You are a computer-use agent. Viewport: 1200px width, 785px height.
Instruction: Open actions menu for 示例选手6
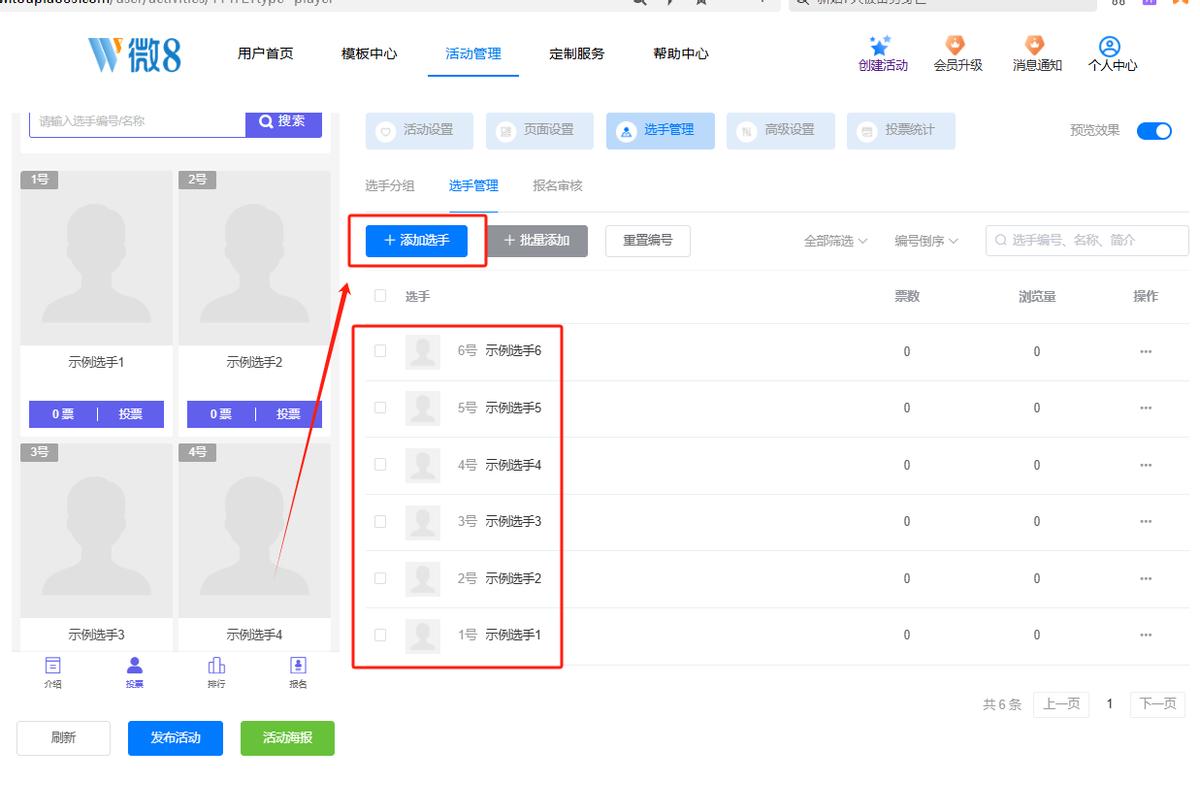click(1145, 351)
